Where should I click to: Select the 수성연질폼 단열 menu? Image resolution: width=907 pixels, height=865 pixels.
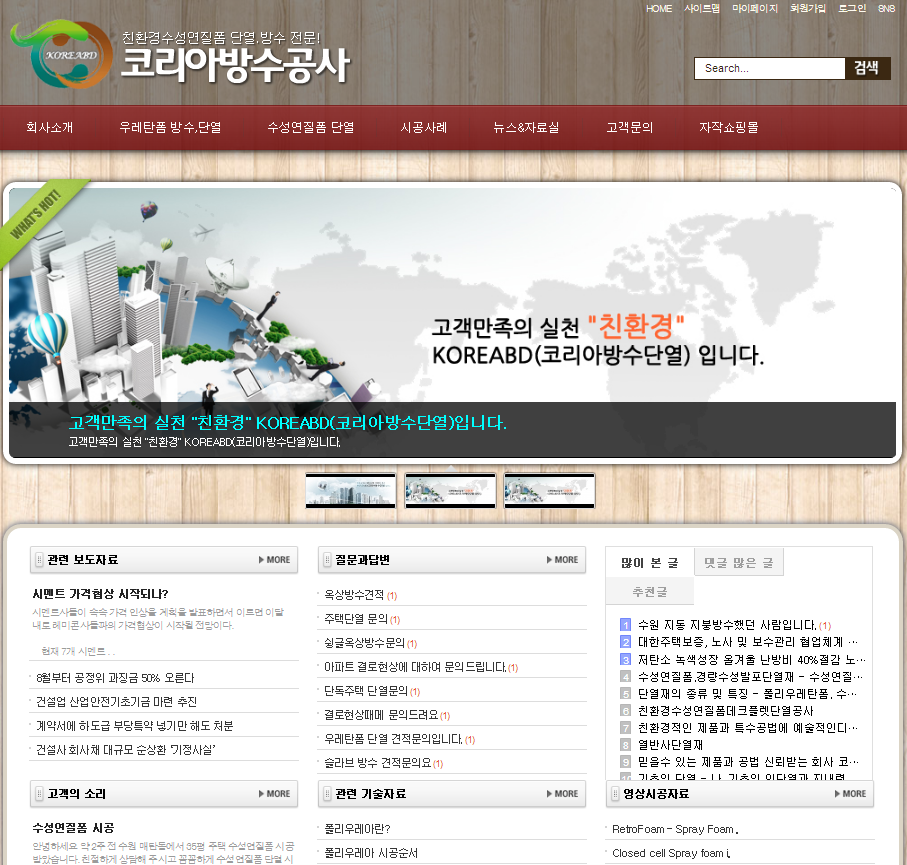point(311,127)
